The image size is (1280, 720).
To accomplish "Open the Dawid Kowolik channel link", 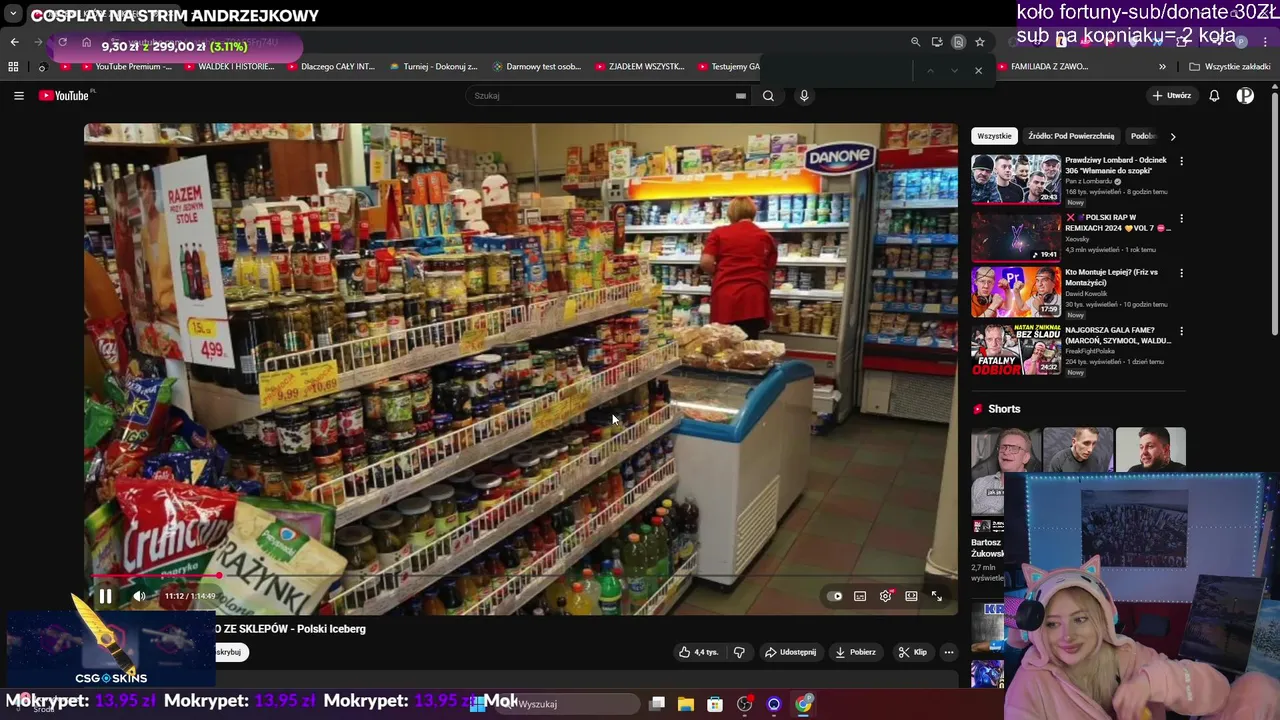I will click(1086, 294).
